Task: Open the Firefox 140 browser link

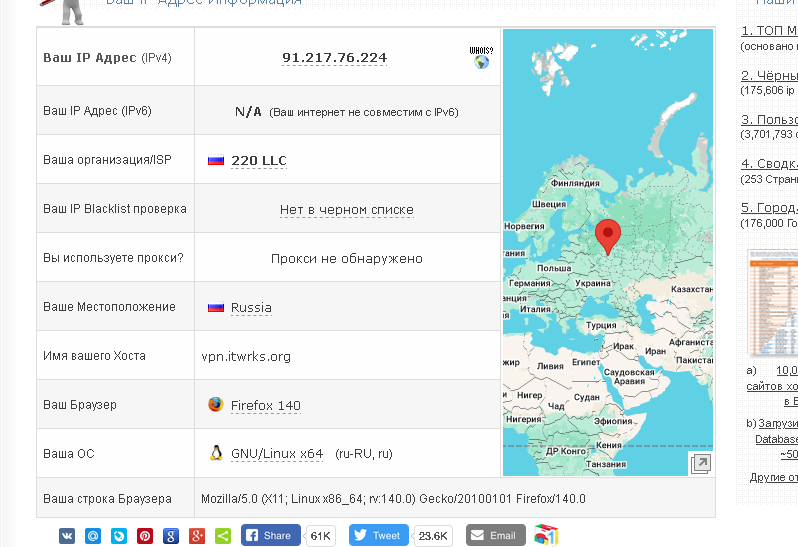Action: pyautogui.click(x=265, y=406)
